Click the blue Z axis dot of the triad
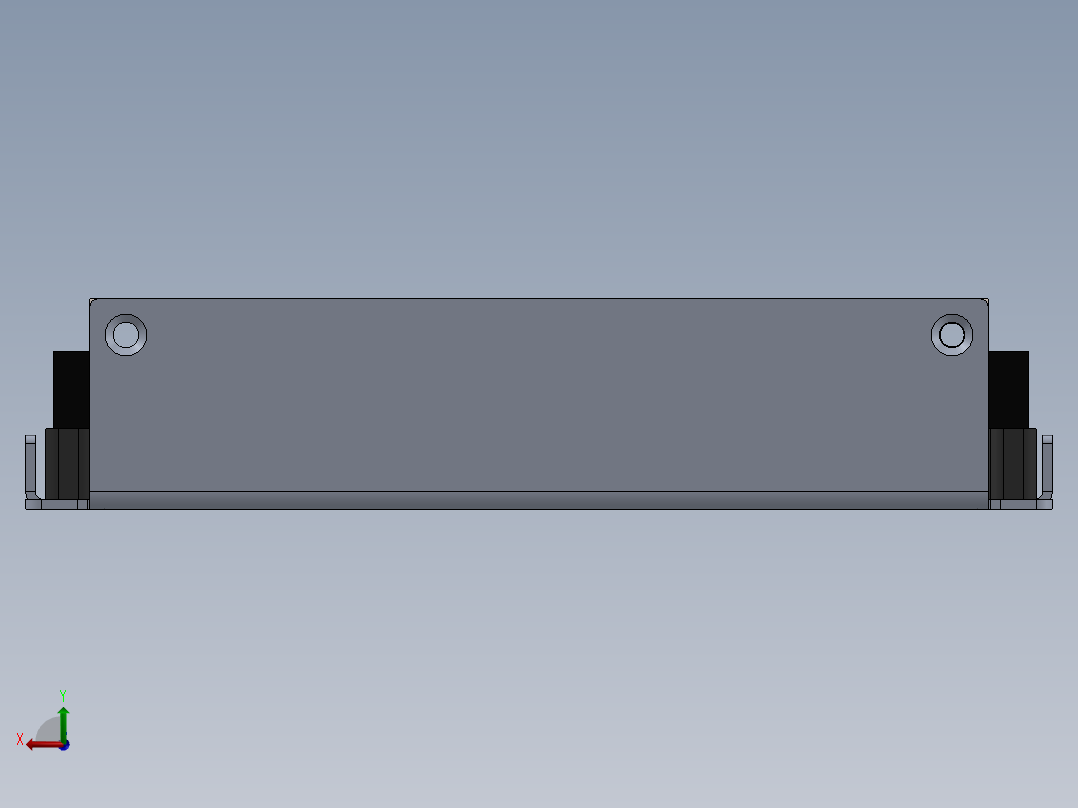The image size is (1078, 808). click(65, 746)
